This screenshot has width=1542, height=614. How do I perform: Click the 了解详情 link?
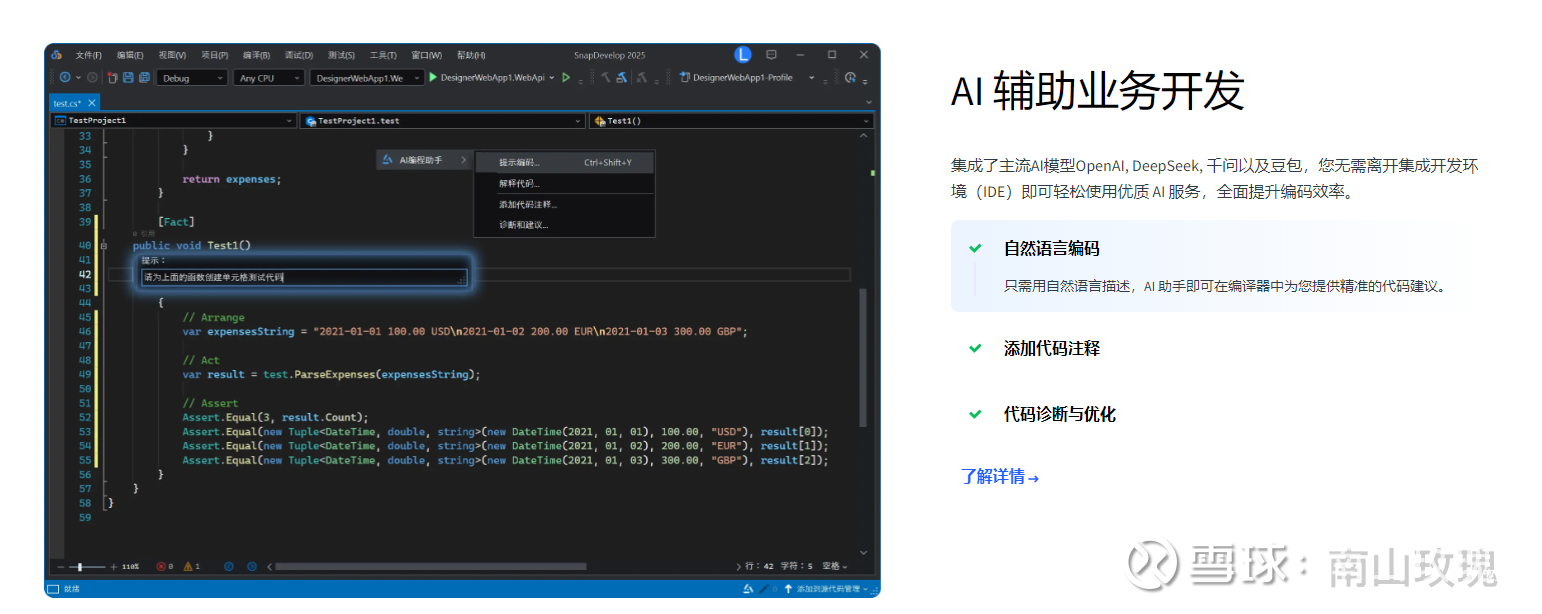(1000, 477)
